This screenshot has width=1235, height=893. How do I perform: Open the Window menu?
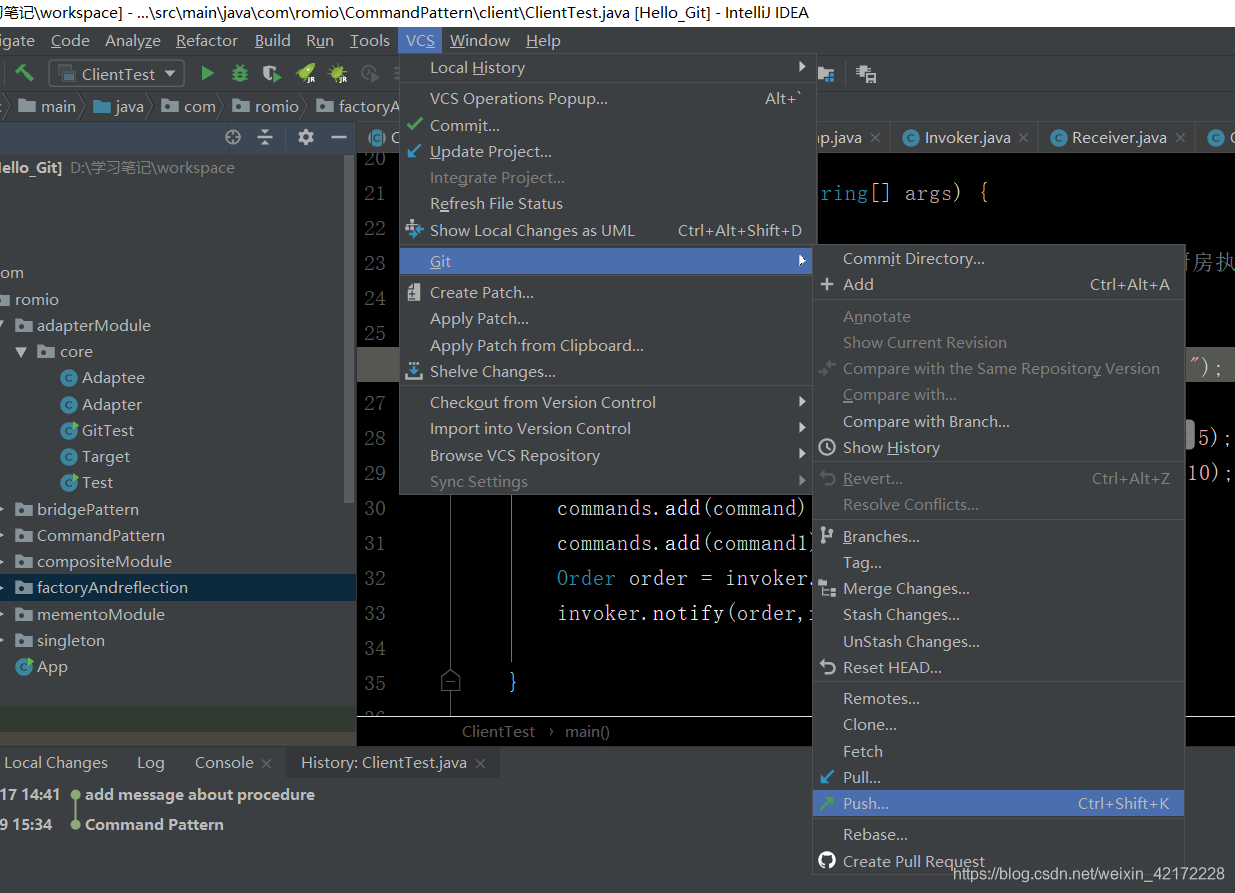[x=480, y=41]
